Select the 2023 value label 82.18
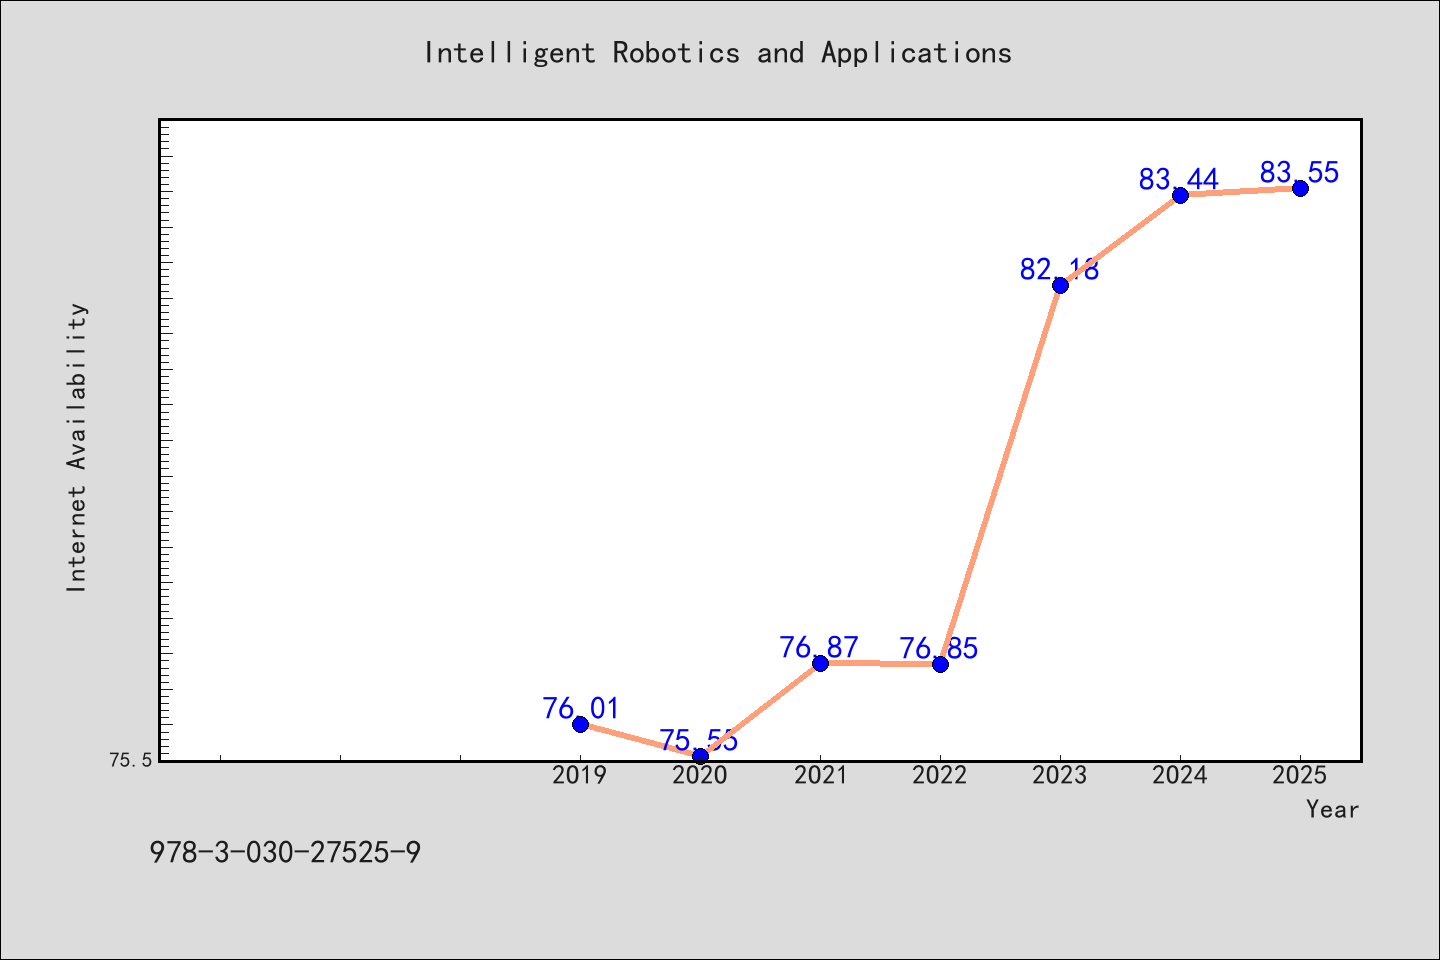1440x960 pixels. [x=1059, y=269]
